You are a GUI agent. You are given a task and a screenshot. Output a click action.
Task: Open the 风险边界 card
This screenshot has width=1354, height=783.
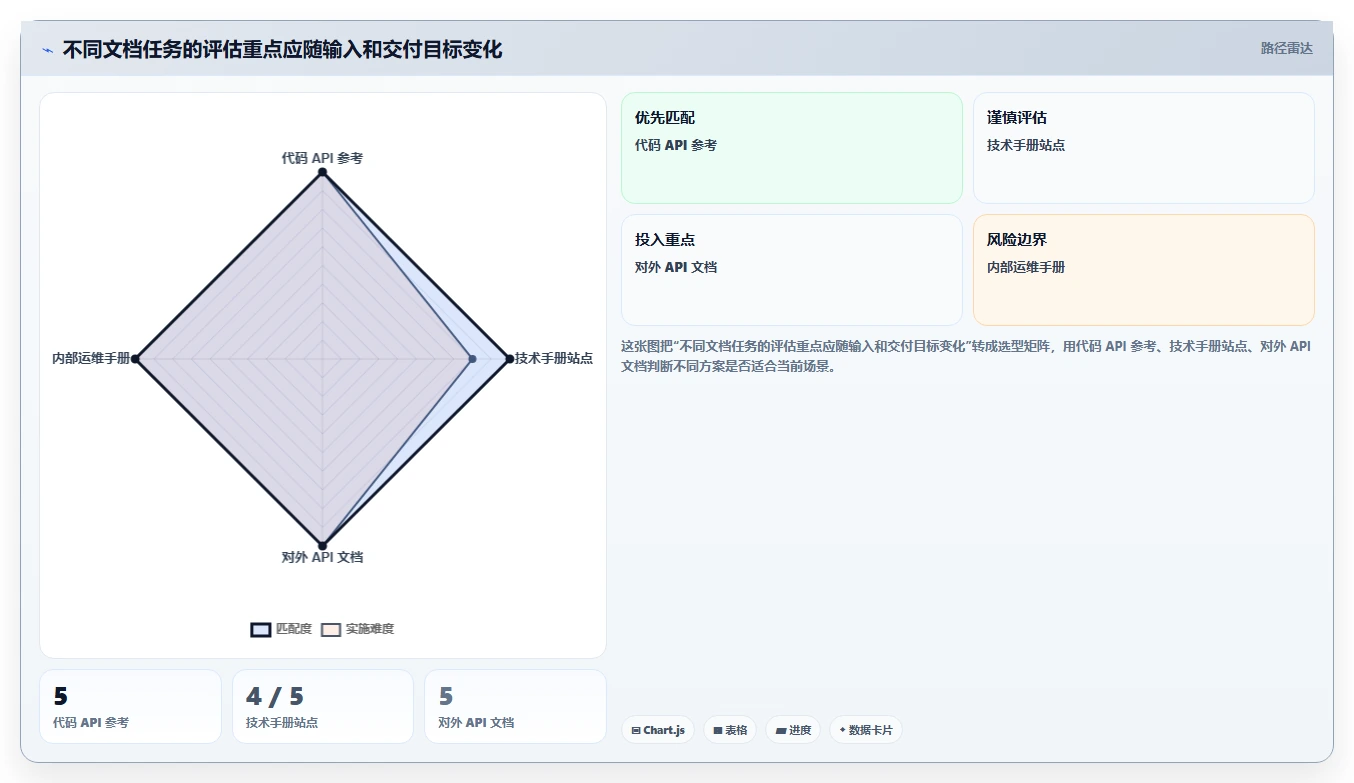click(x=1143, y=270)
